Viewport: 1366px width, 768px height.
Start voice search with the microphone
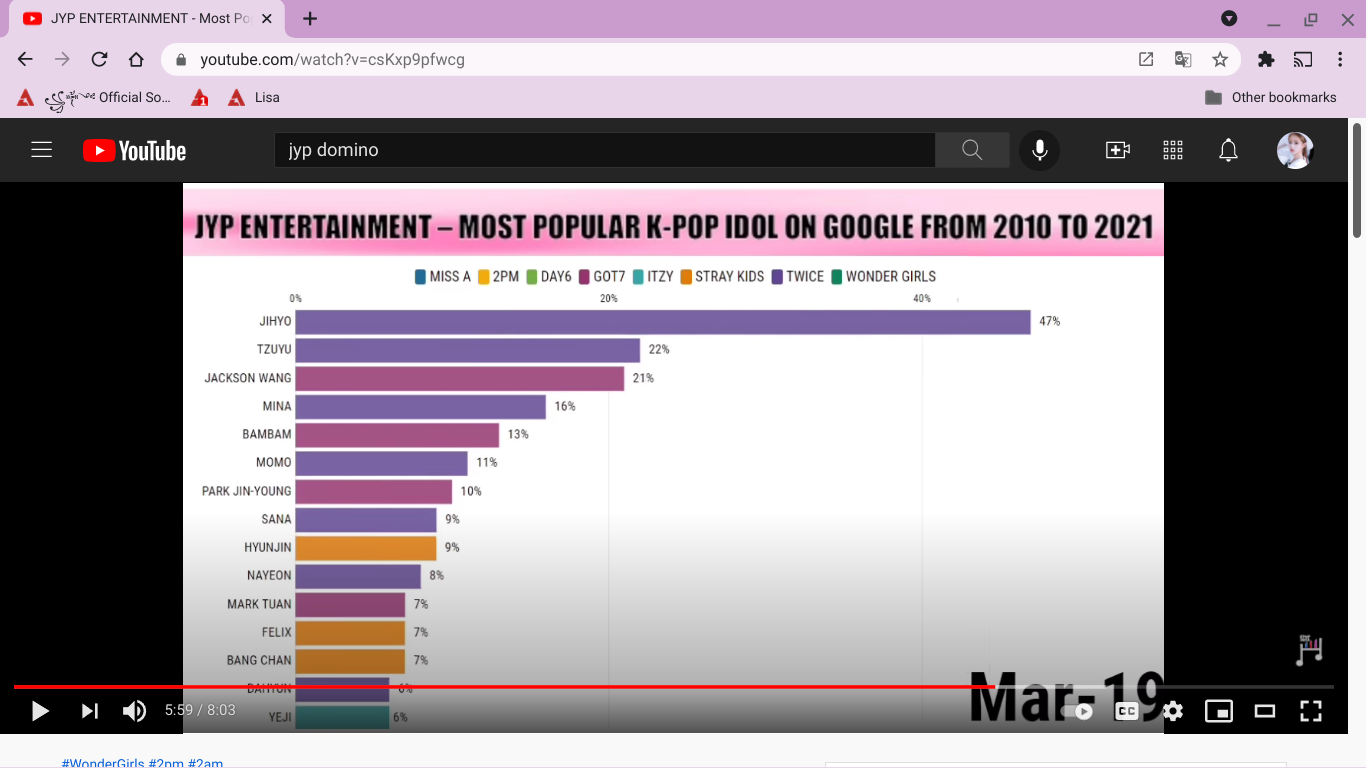tap(1040, 150)
